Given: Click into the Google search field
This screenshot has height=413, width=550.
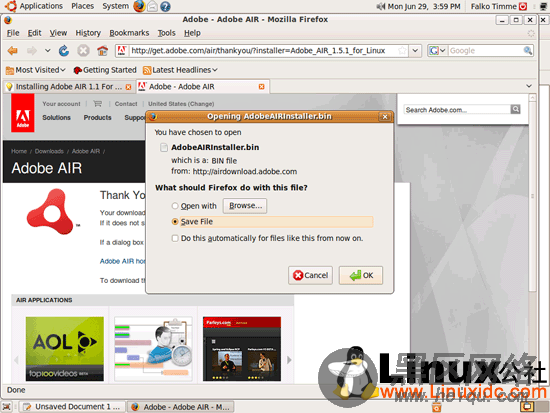Looking at the screenshot, I should point(485,51).
